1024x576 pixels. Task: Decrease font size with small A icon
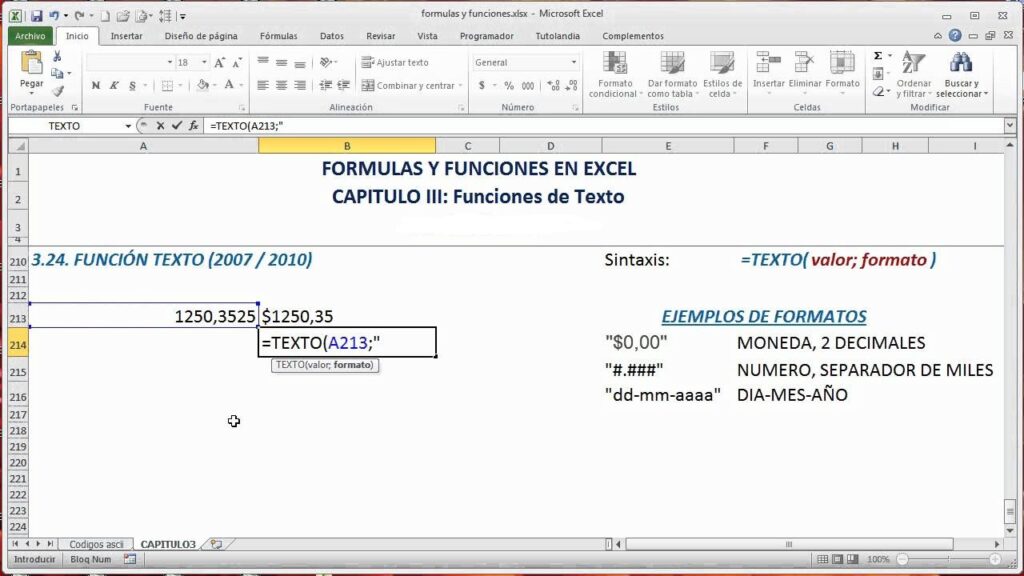click(x=237, y=63)
